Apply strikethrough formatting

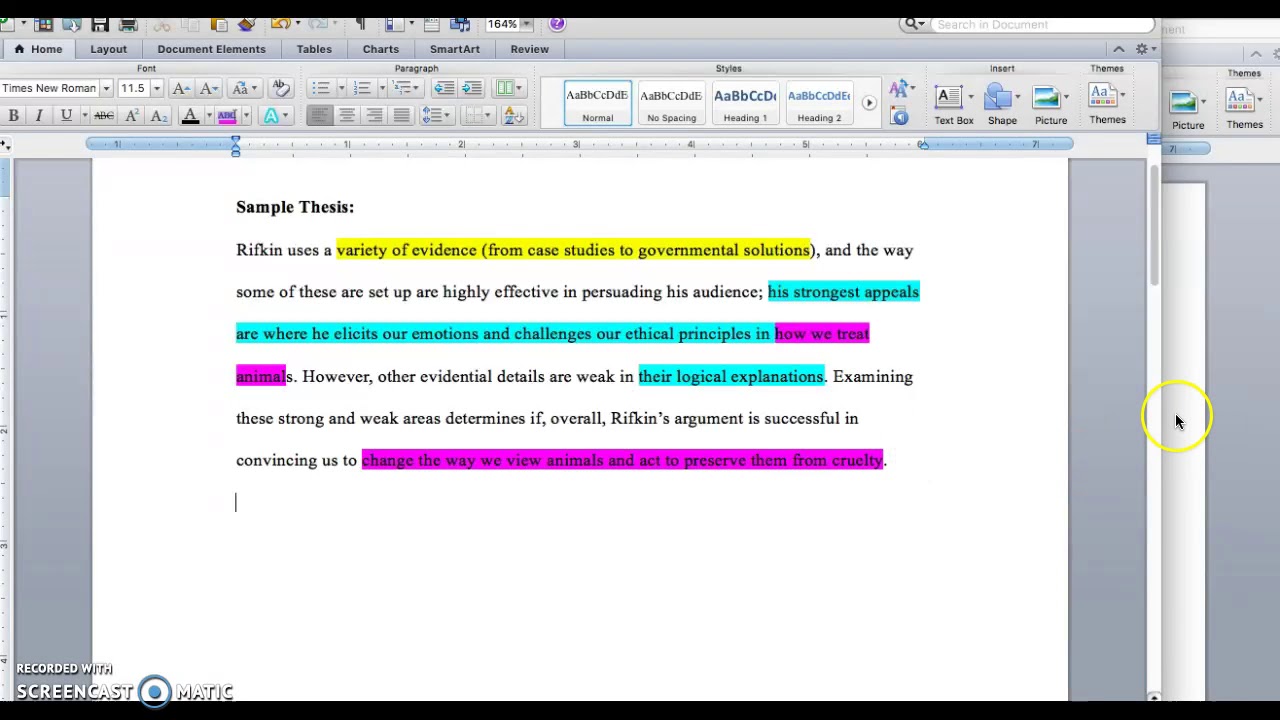tap(103, 116)
